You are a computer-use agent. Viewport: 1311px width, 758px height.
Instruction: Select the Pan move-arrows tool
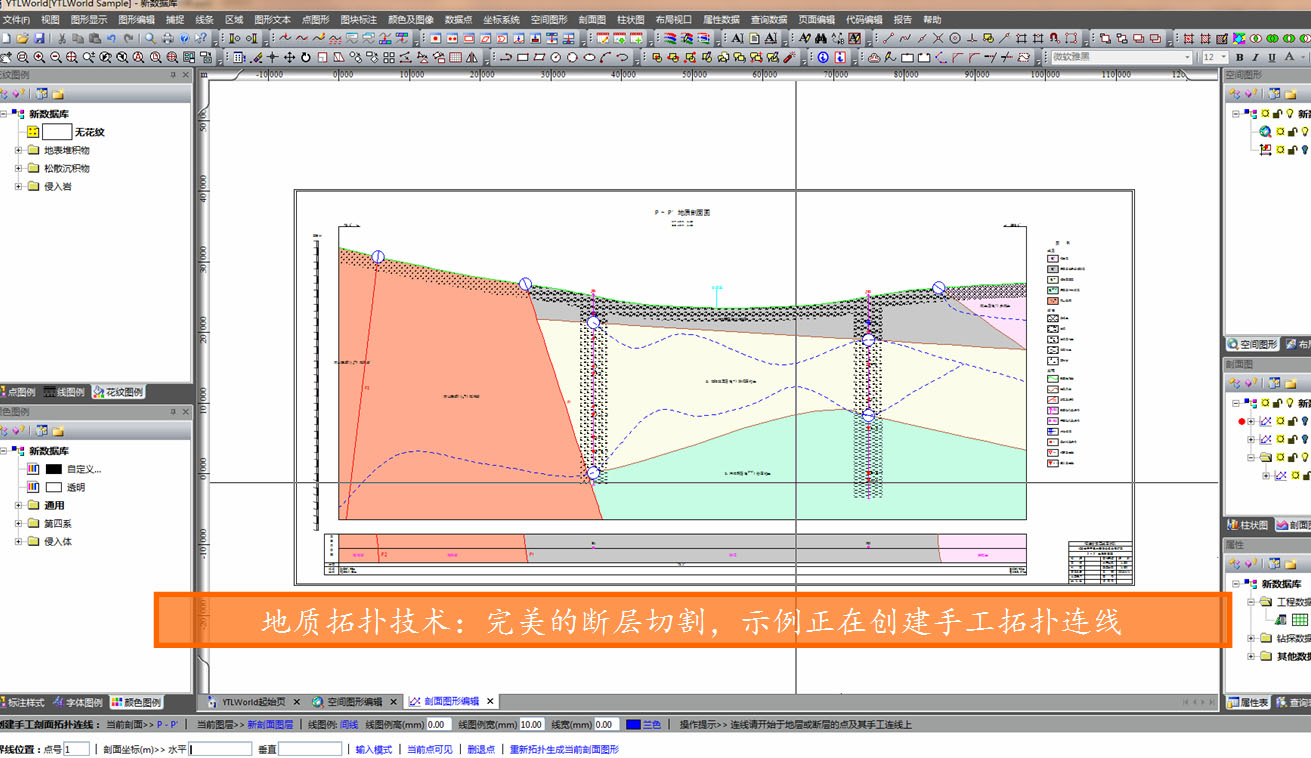coord(289,57)
